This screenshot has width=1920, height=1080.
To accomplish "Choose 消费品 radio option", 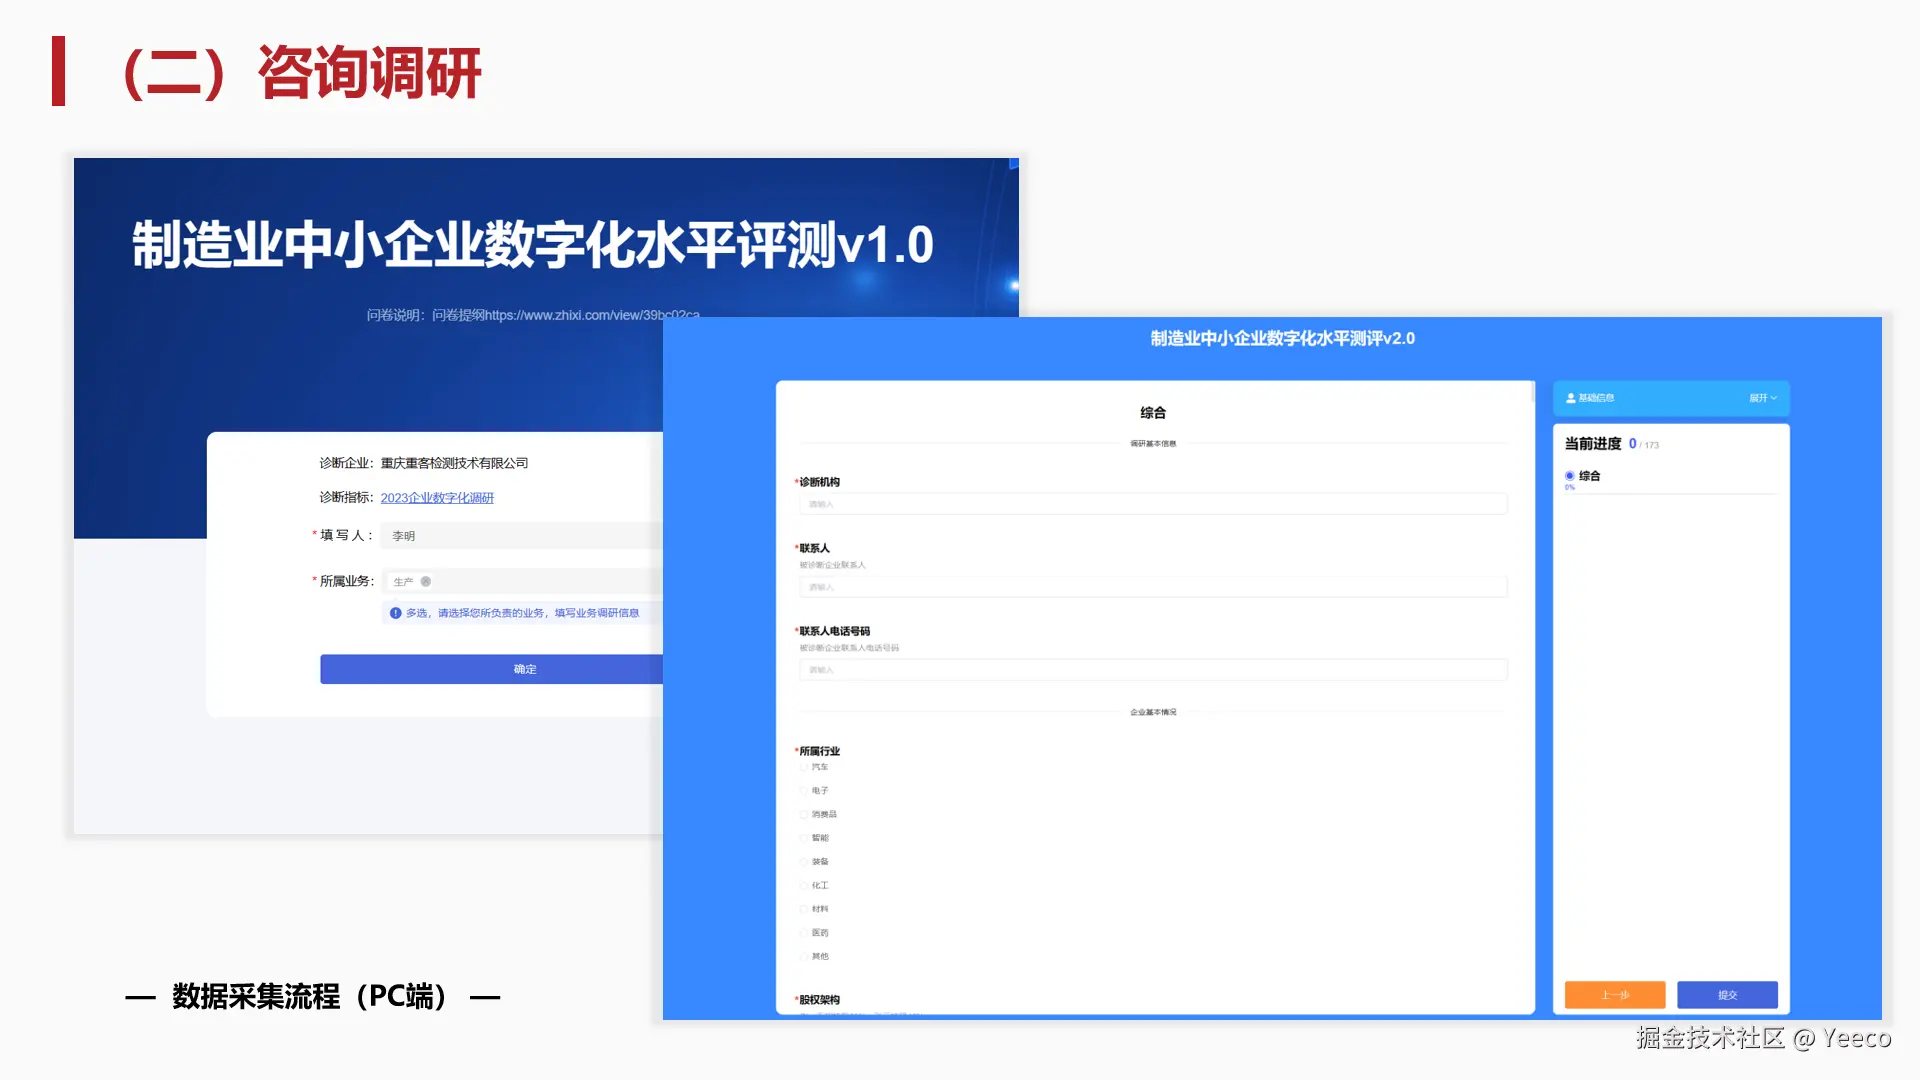I will point(804,815).
